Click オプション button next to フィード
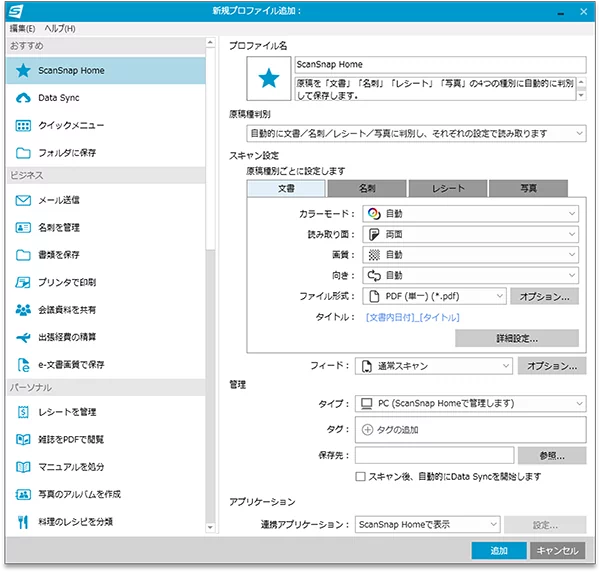600x572 pixels. pos(552,366)
